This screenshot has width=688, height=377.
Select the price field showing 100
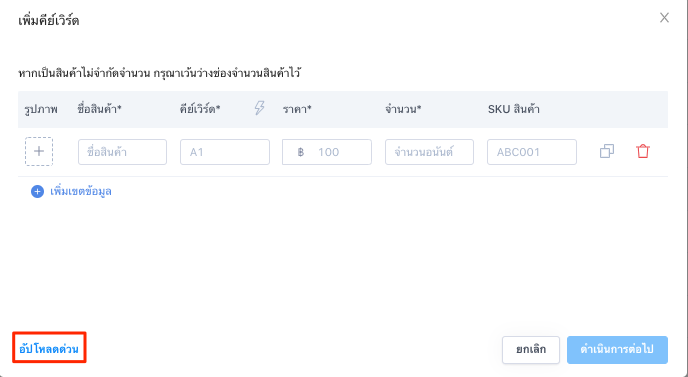coord(327,152)
